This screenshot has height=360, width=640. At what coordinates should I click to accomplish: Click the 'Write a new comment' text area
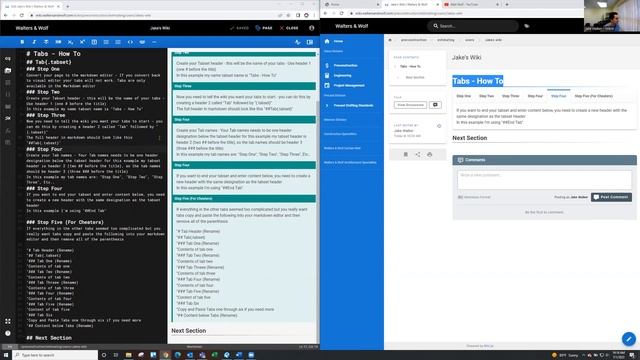click(x=544, y=180)
